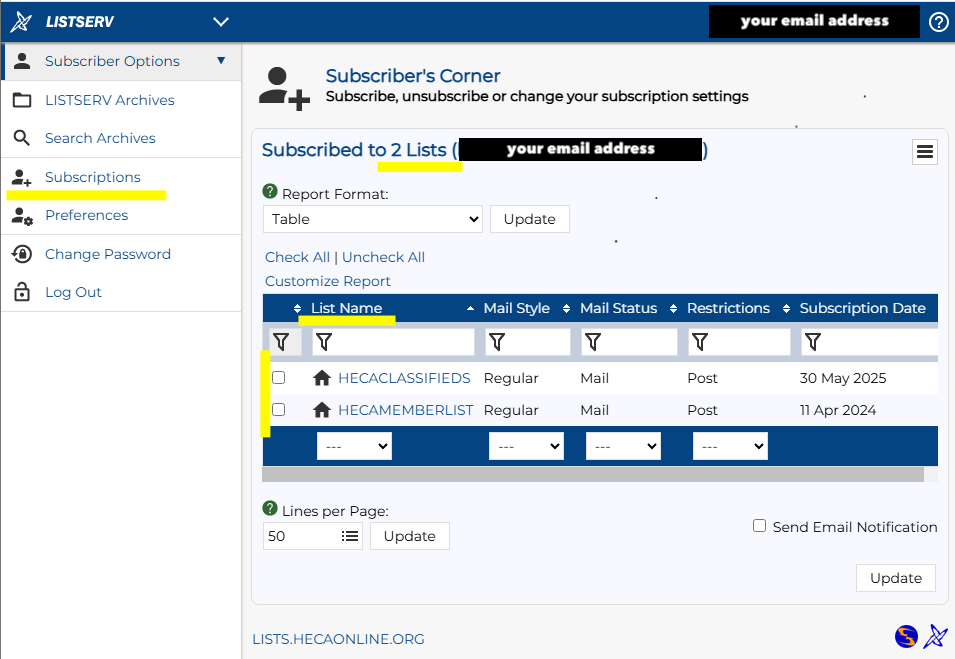The image size is (955, 659).
Task: Sort by the Mail Status column arrows
Action: coord(674,309)
